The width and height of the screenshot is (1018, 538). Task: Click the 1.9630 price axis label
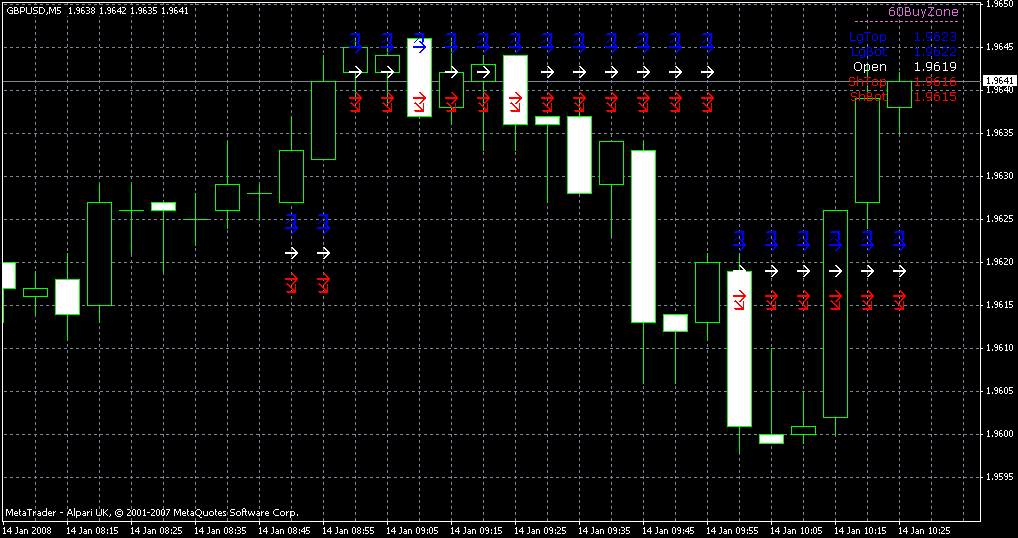(x=999, y=177)
